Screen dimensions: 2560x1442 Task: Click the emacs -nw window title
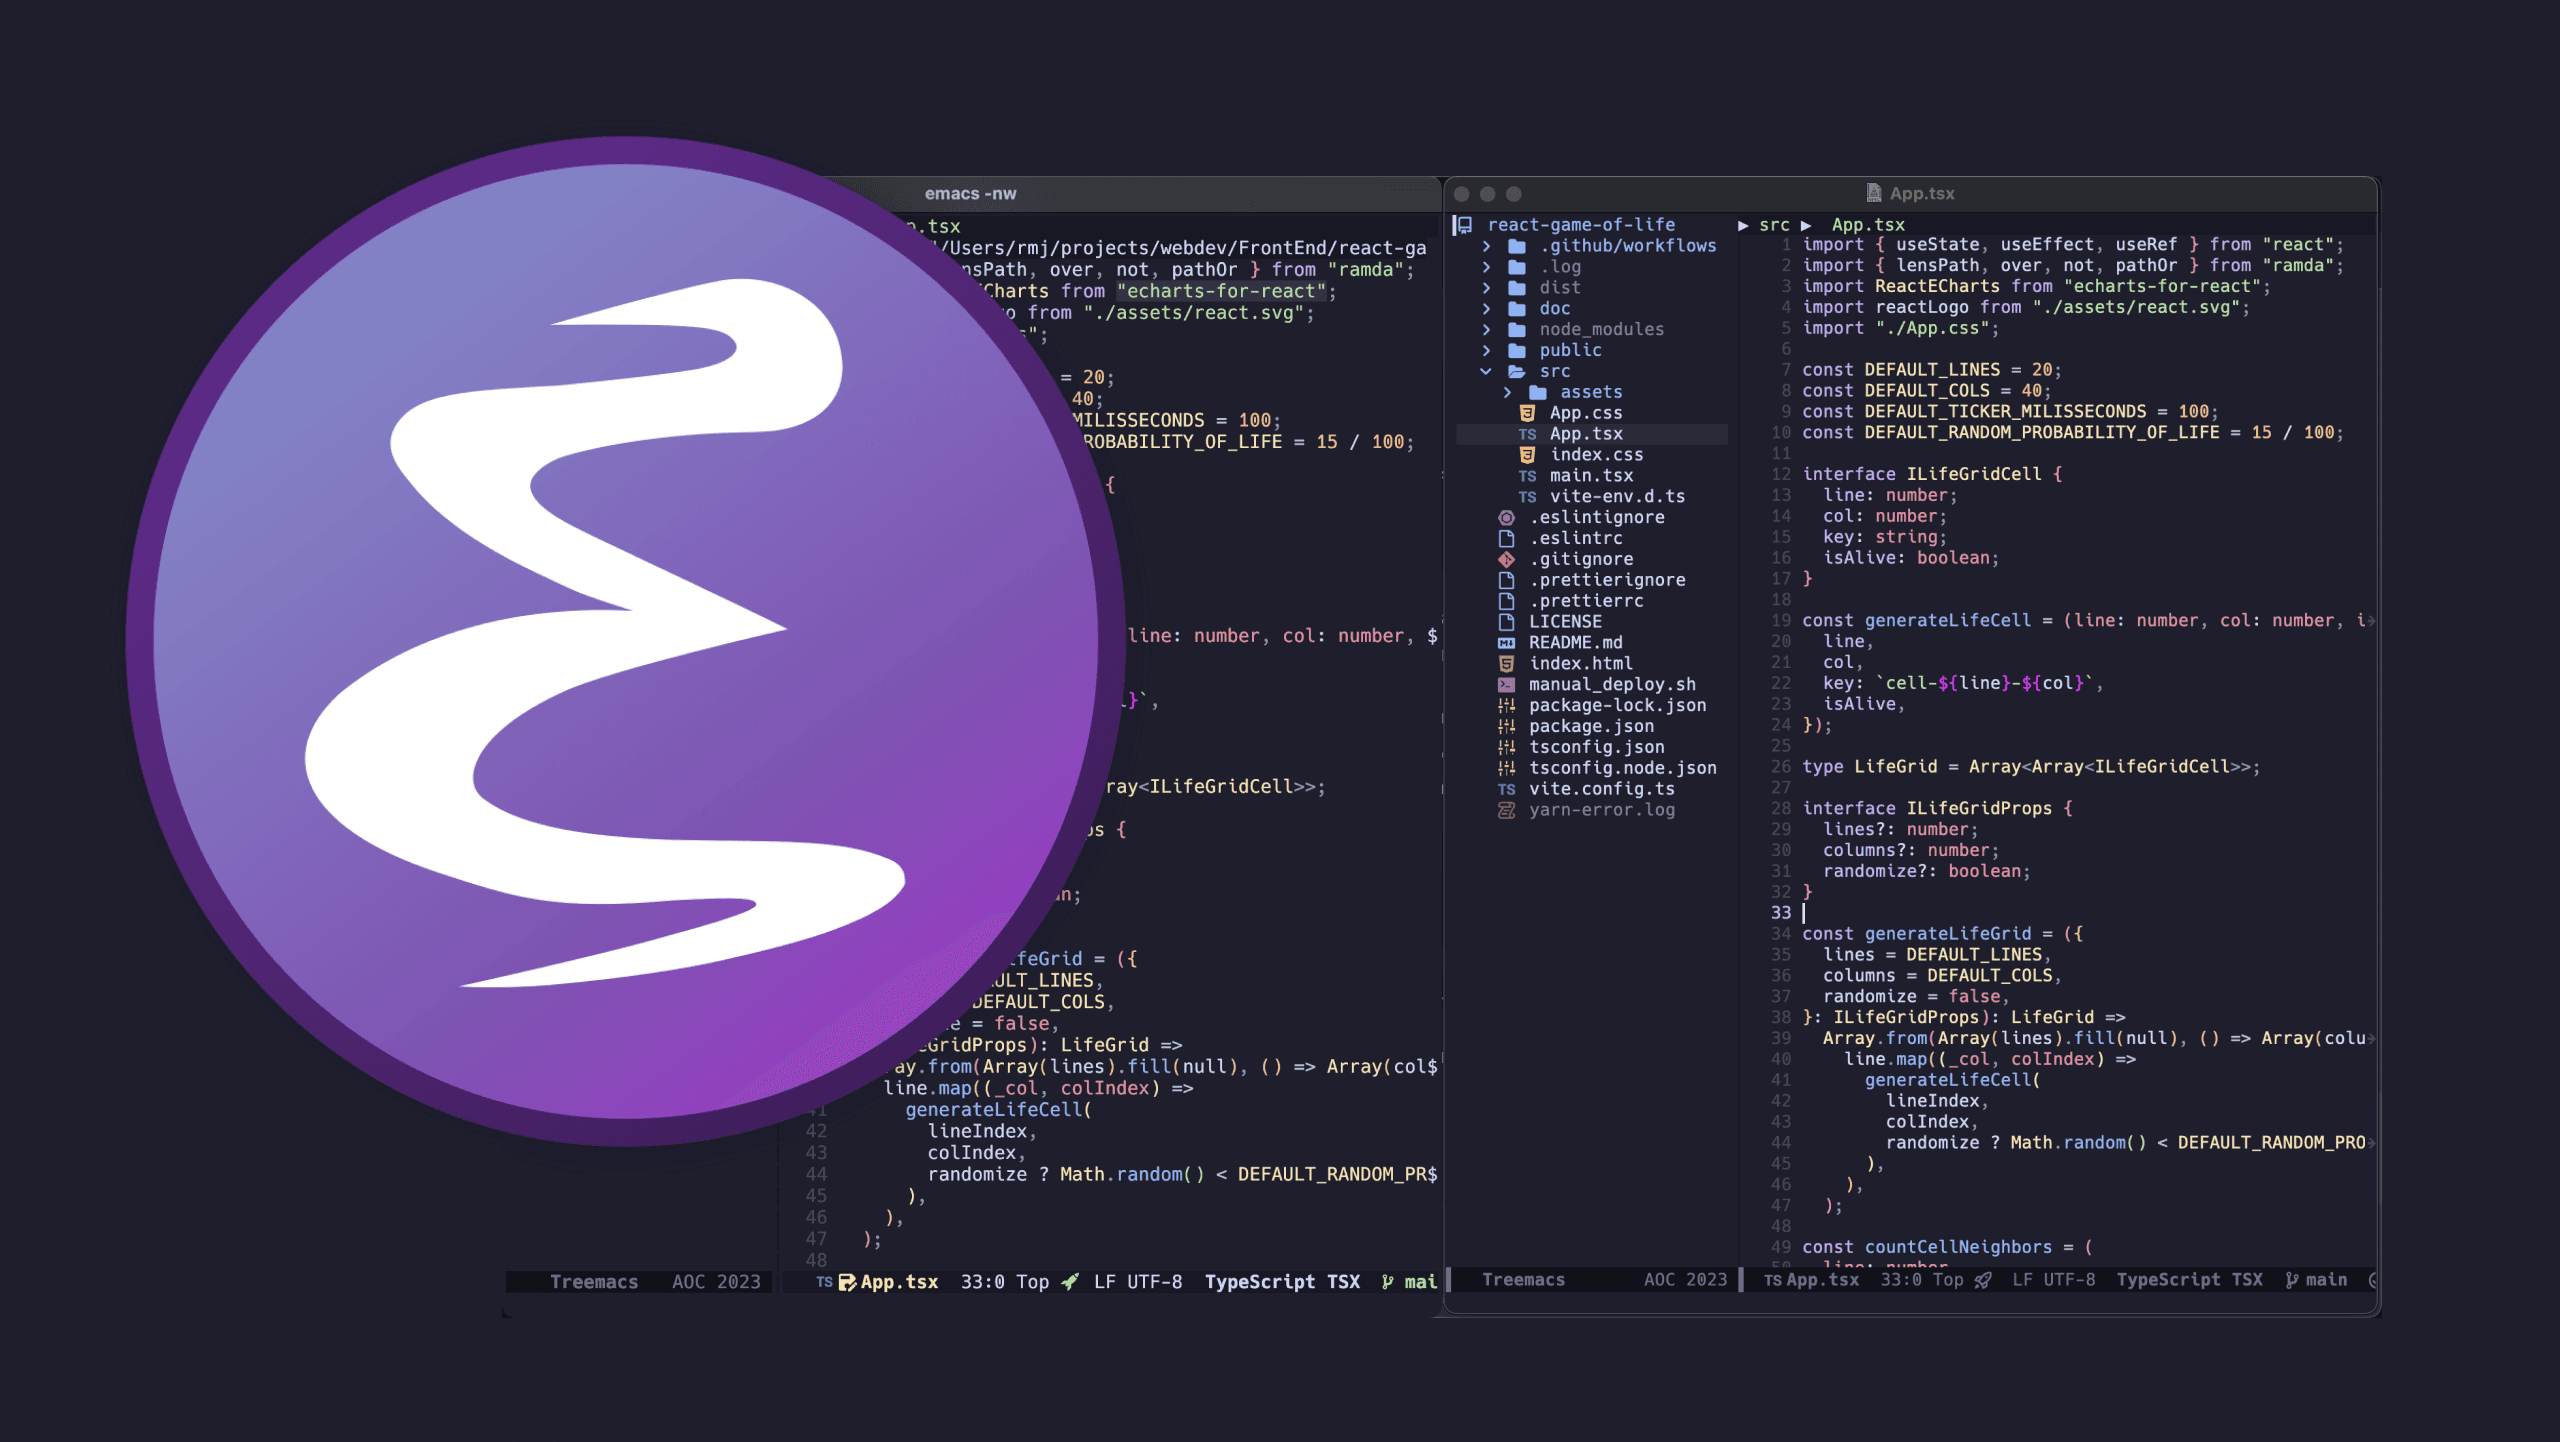(970, 194)
